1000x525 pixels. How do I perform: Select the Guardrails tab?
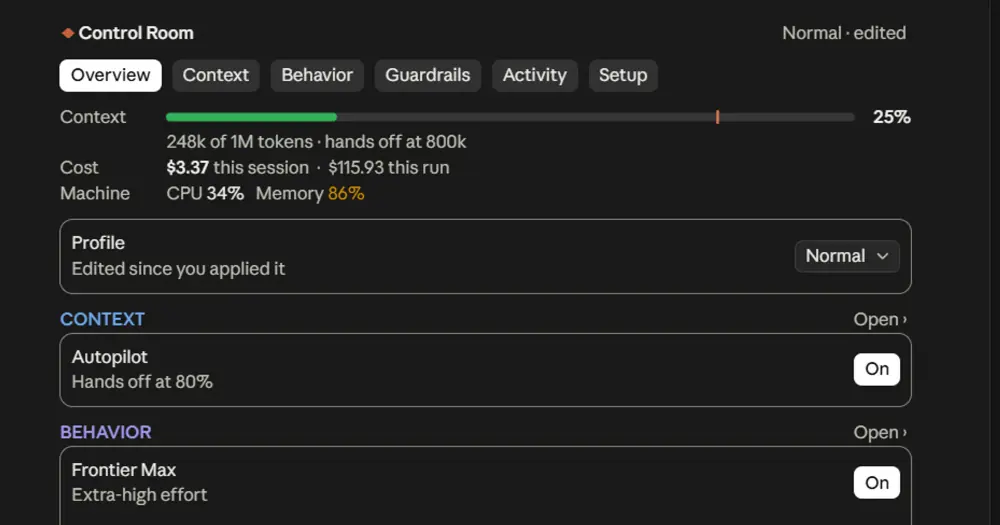pos(427,75)
